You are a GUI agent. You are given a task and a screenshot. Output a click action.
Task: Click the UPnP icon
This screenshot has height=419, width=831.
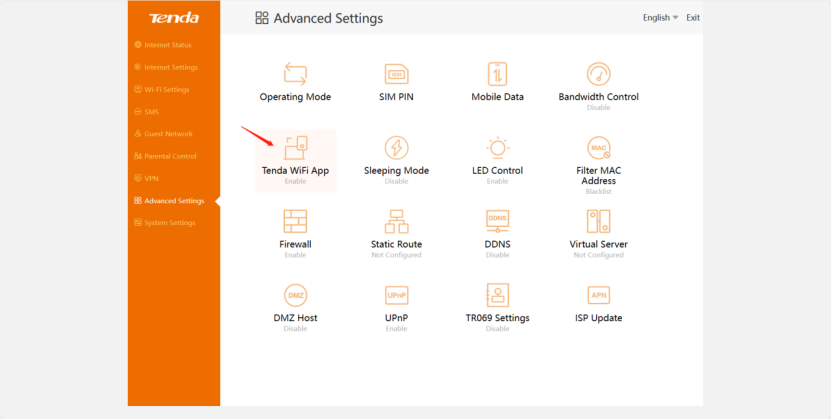(x=397, y=295)
